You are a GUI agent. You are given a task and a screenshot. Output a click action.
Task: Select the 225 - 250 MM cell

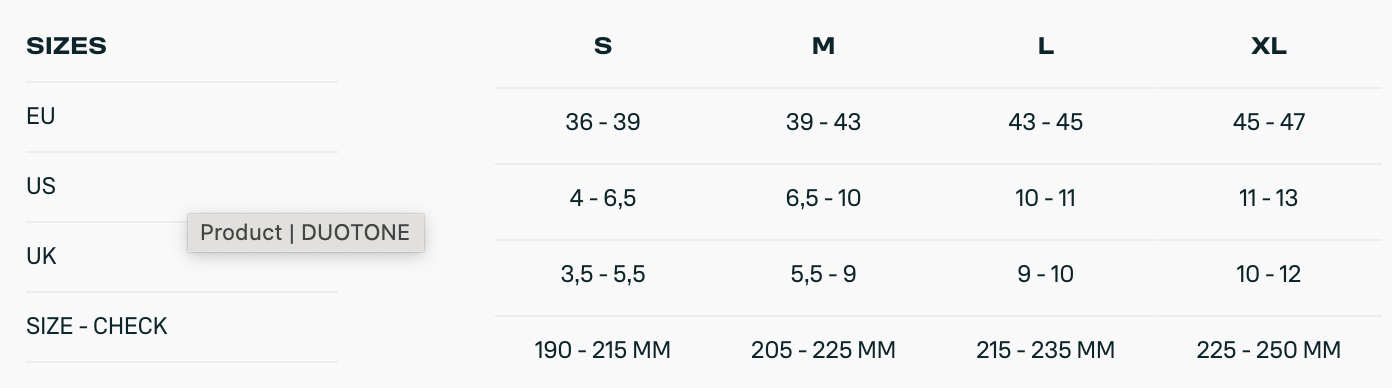[1269, 350]
